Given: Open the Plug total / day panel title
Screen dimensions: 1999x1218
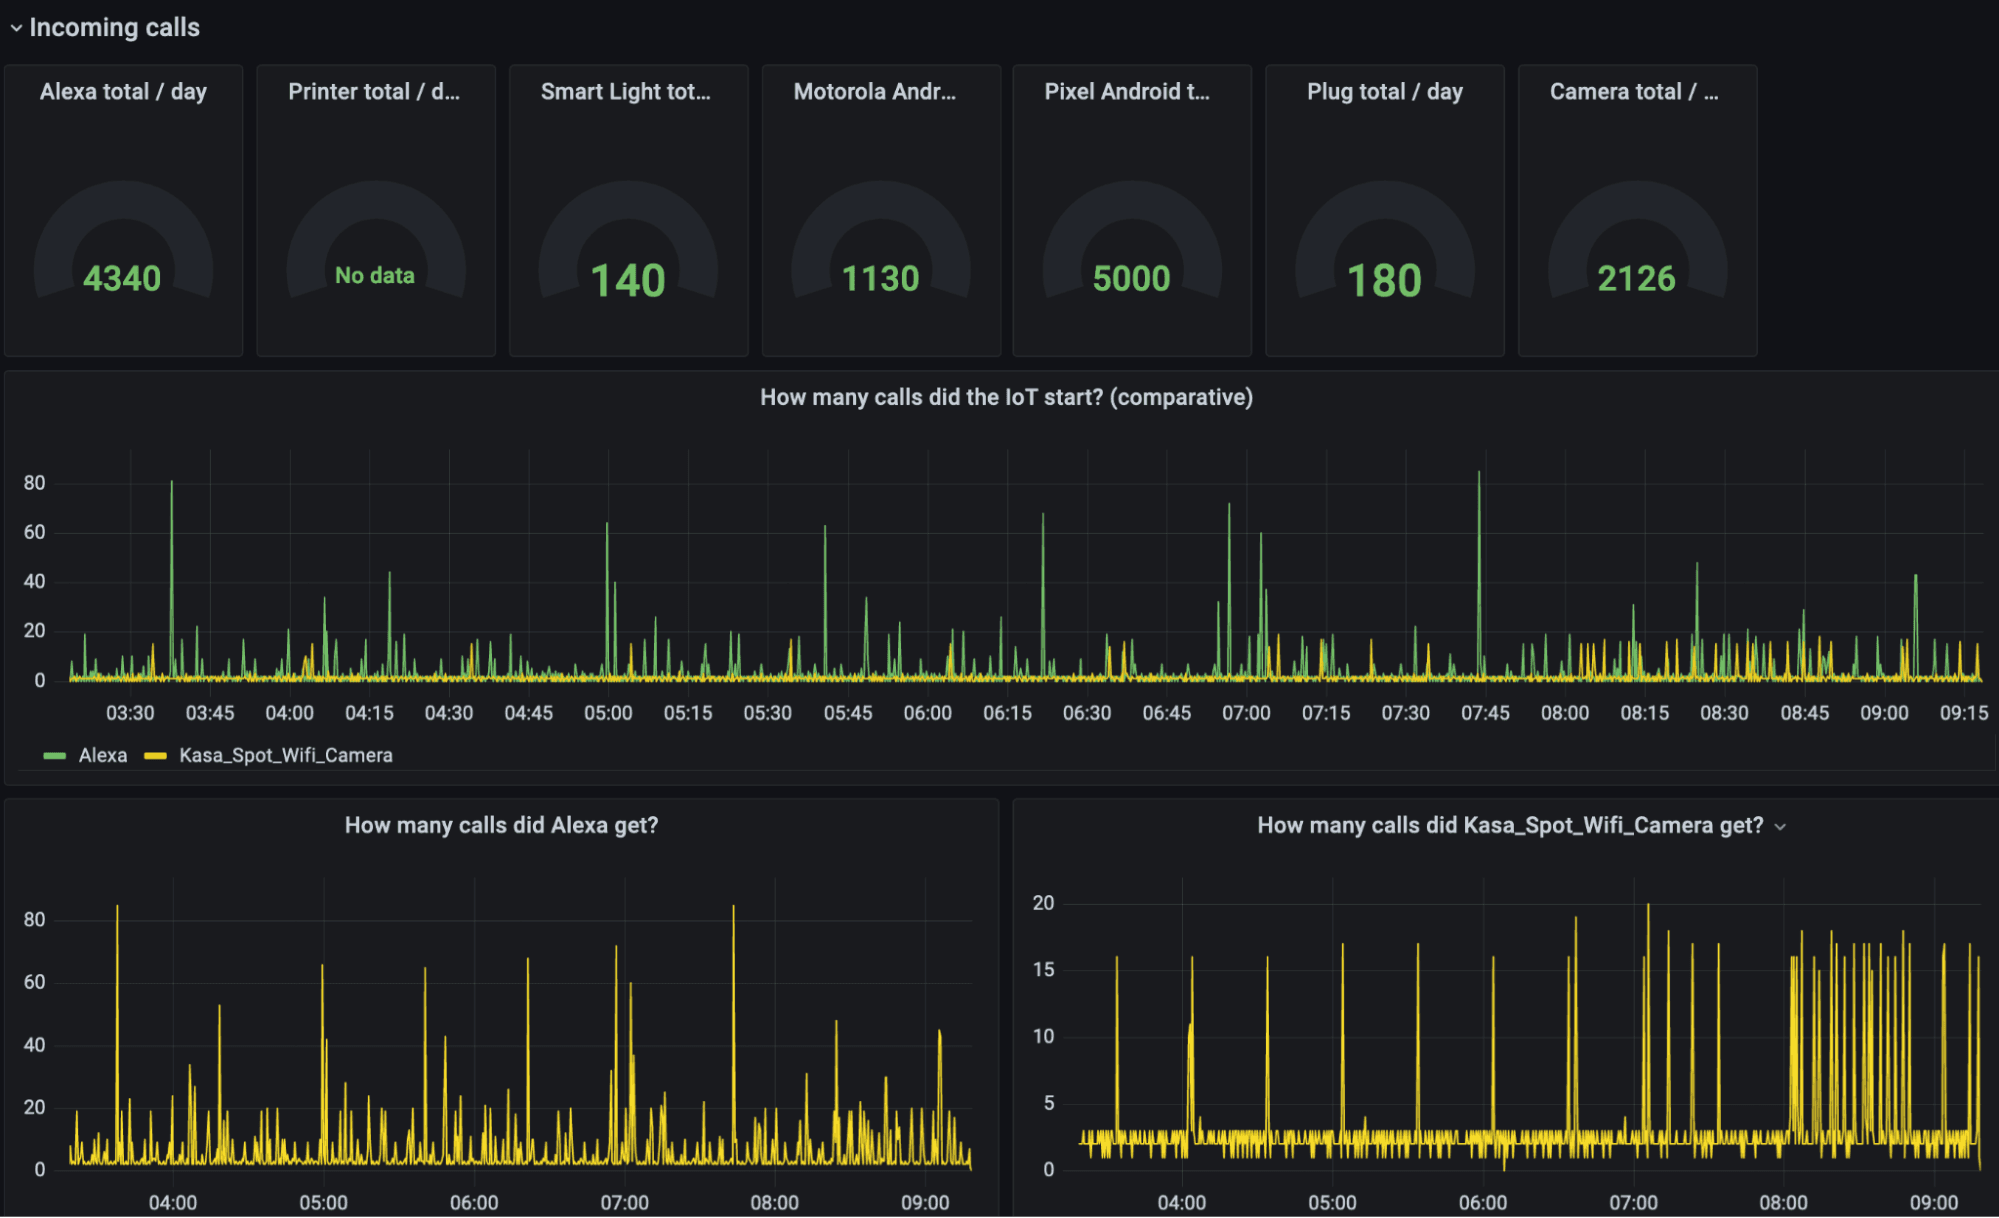Looking at the screenshot, I should point(1385,91).
